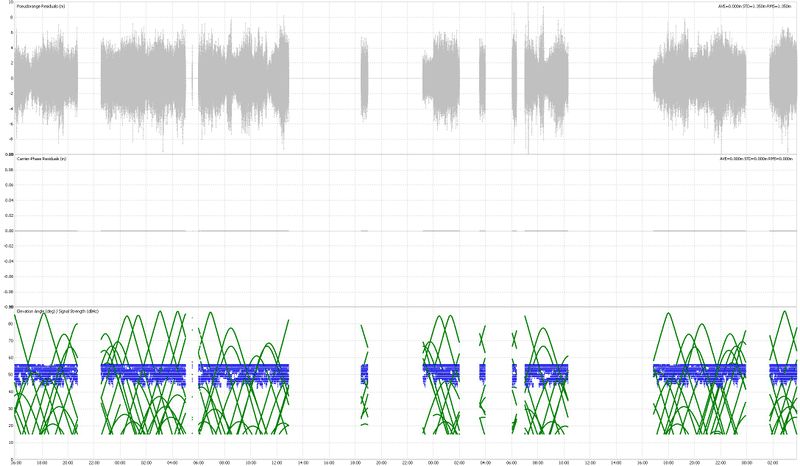Click the 0.08 y-axis label in carrier-phase plot
800x466 pixels.
coord(9,170)
